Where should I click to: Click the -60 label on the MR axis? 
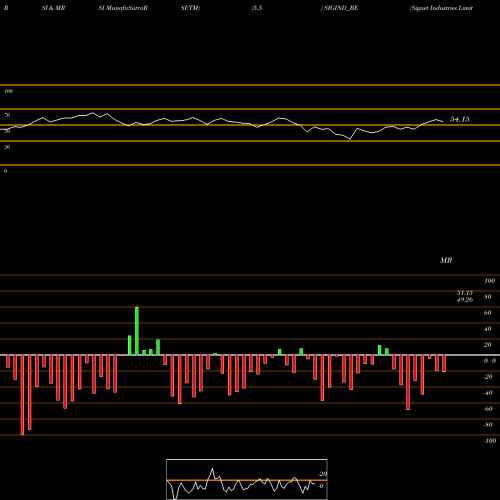coord(488,409)
